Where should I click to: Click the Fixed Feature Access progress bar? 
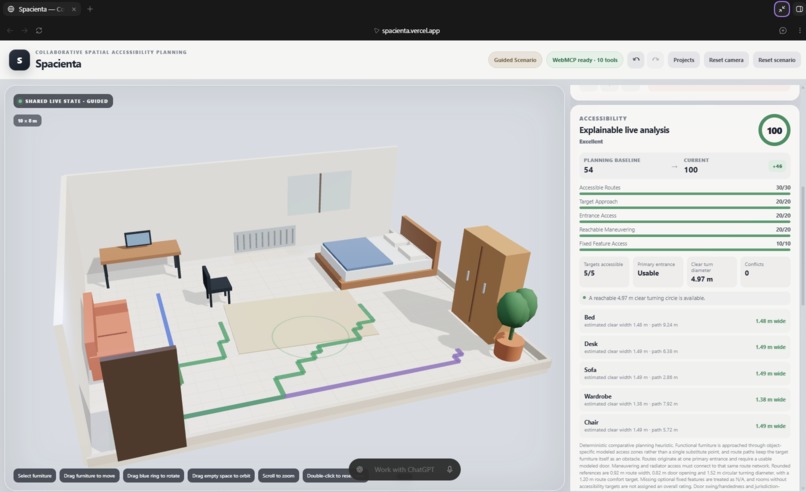point(685,250)
